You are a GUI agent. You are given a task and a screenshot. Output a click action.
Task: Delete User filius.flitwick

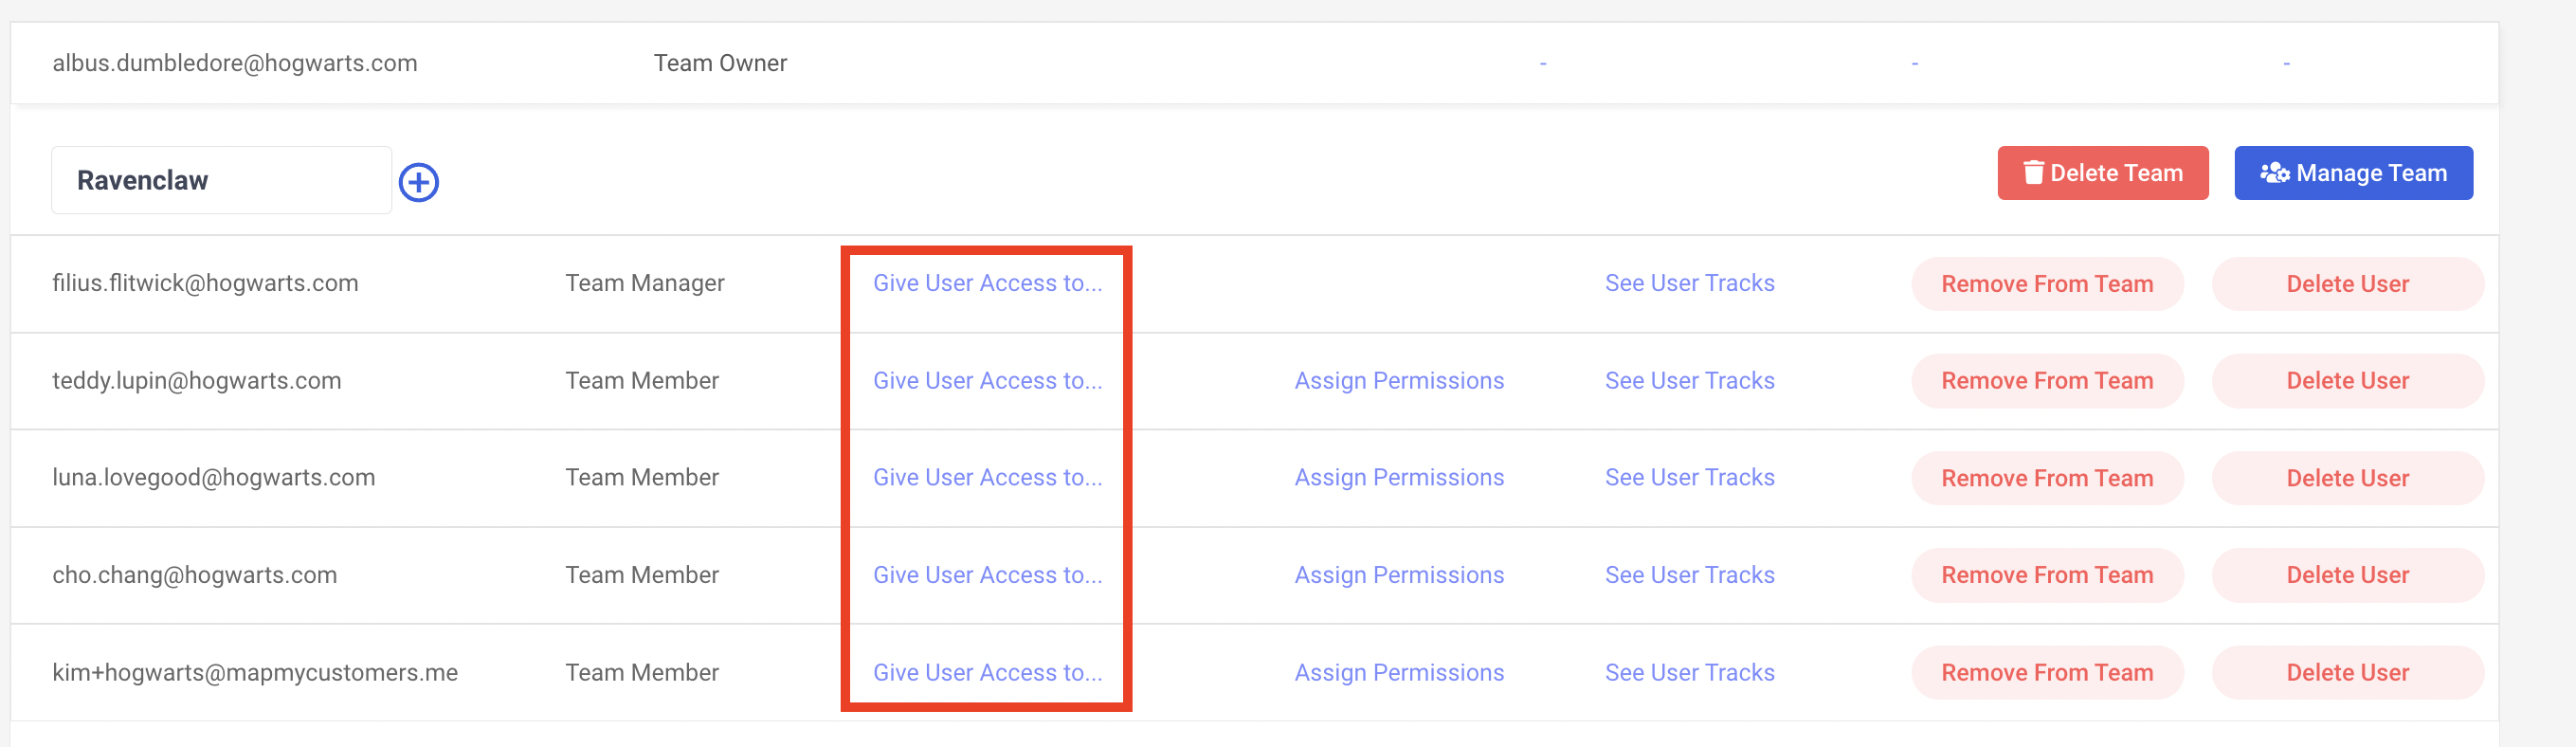2347,284
